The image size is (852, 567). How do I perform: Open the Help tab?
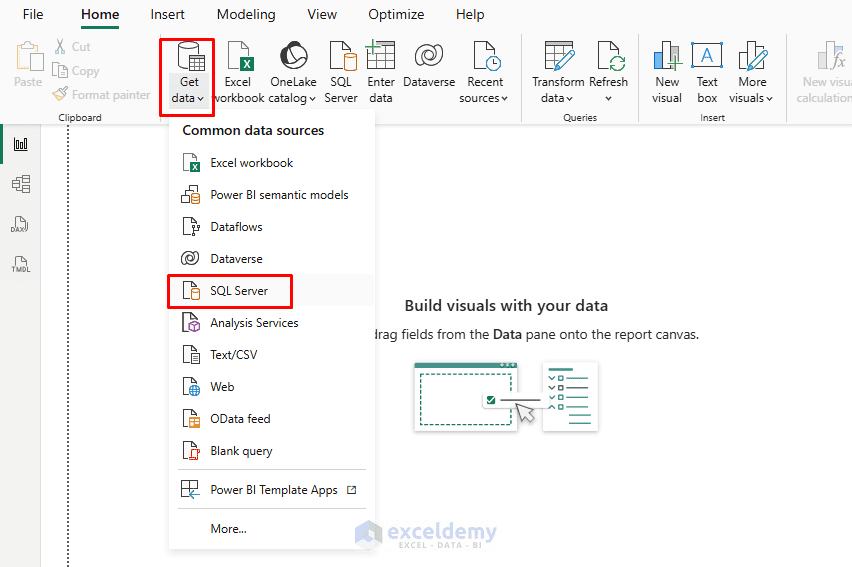tap(470, 15)
